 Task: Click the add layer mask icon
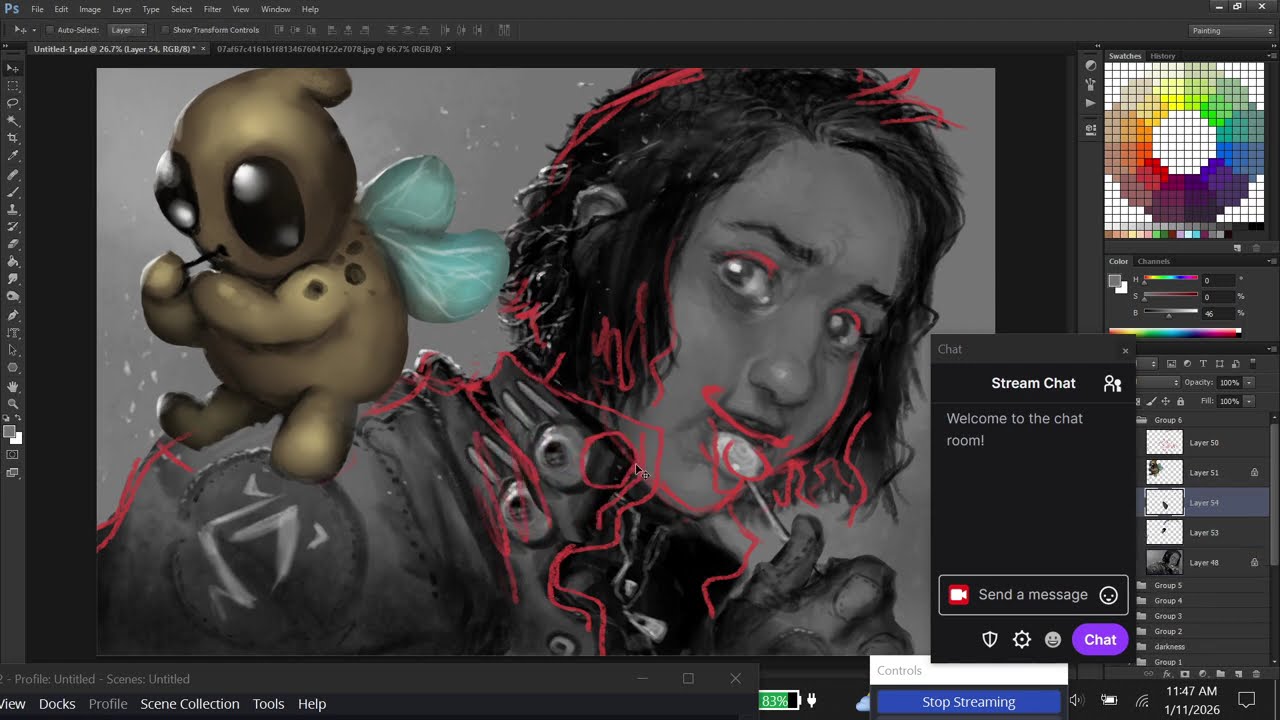click(x=1185, y=674)
